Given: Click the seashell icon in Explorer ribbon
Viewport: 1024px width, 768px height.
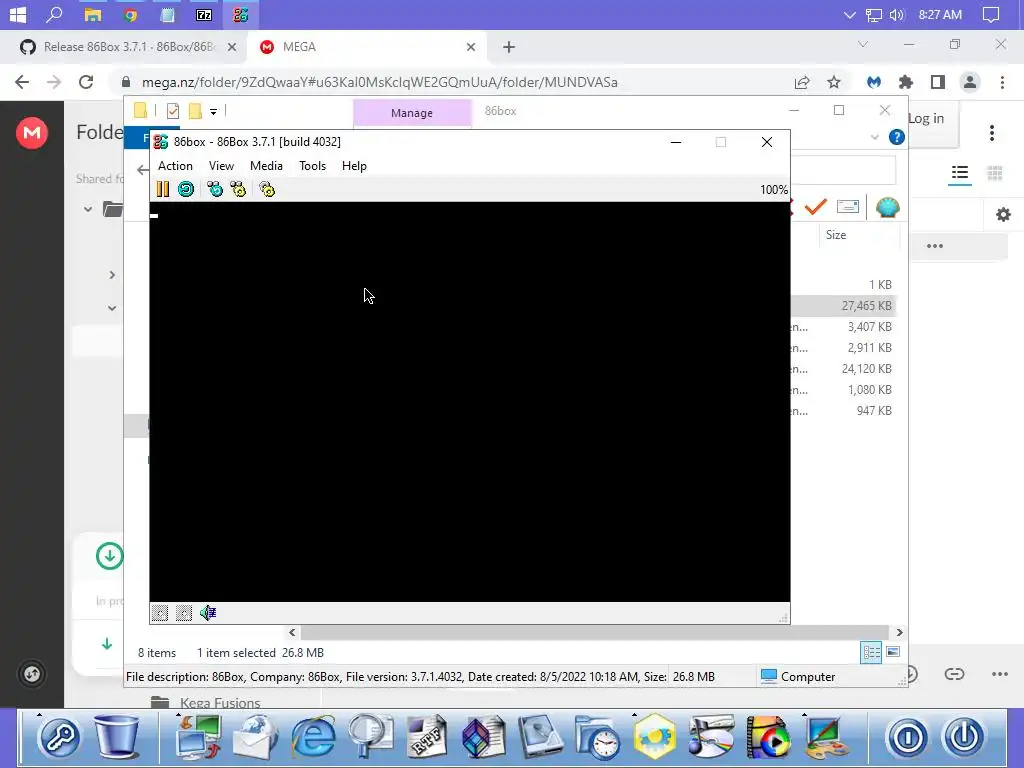Looking at the screenshot, I should [x=888, y=207].
